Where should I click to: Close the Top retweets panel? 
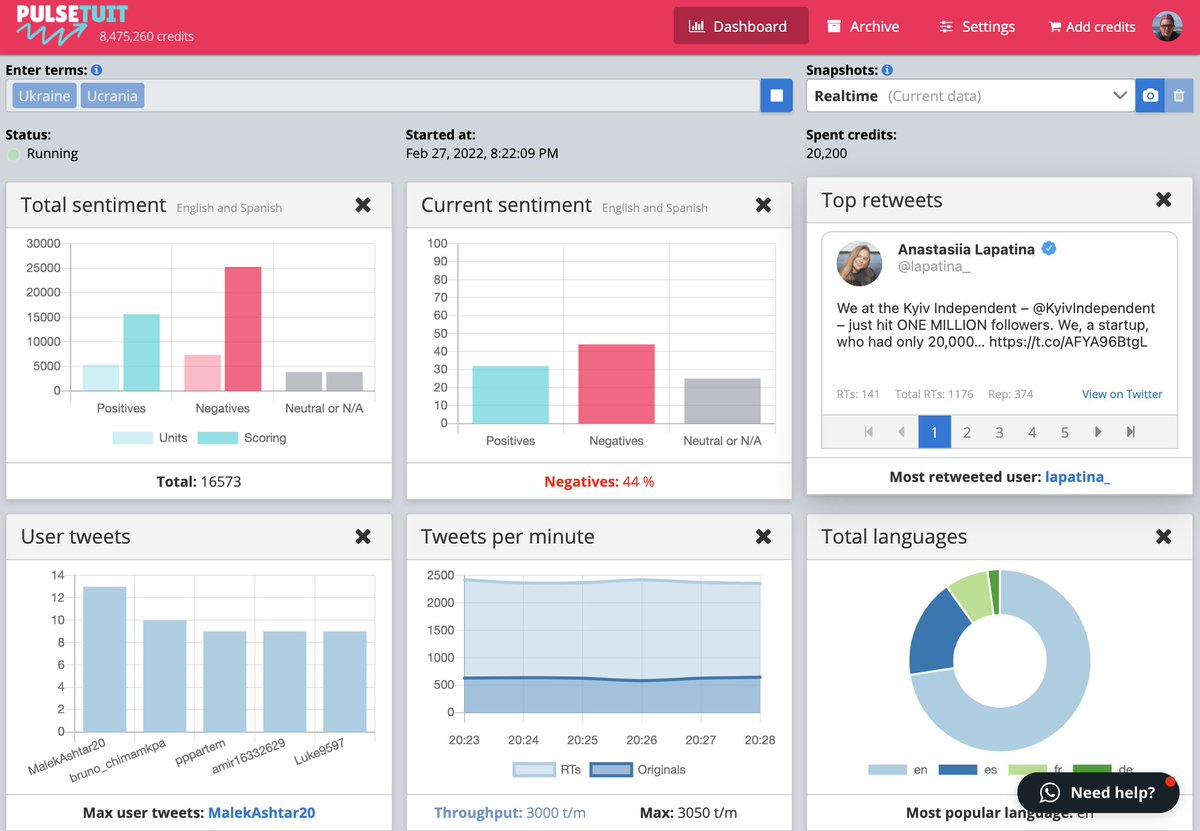1164,200
